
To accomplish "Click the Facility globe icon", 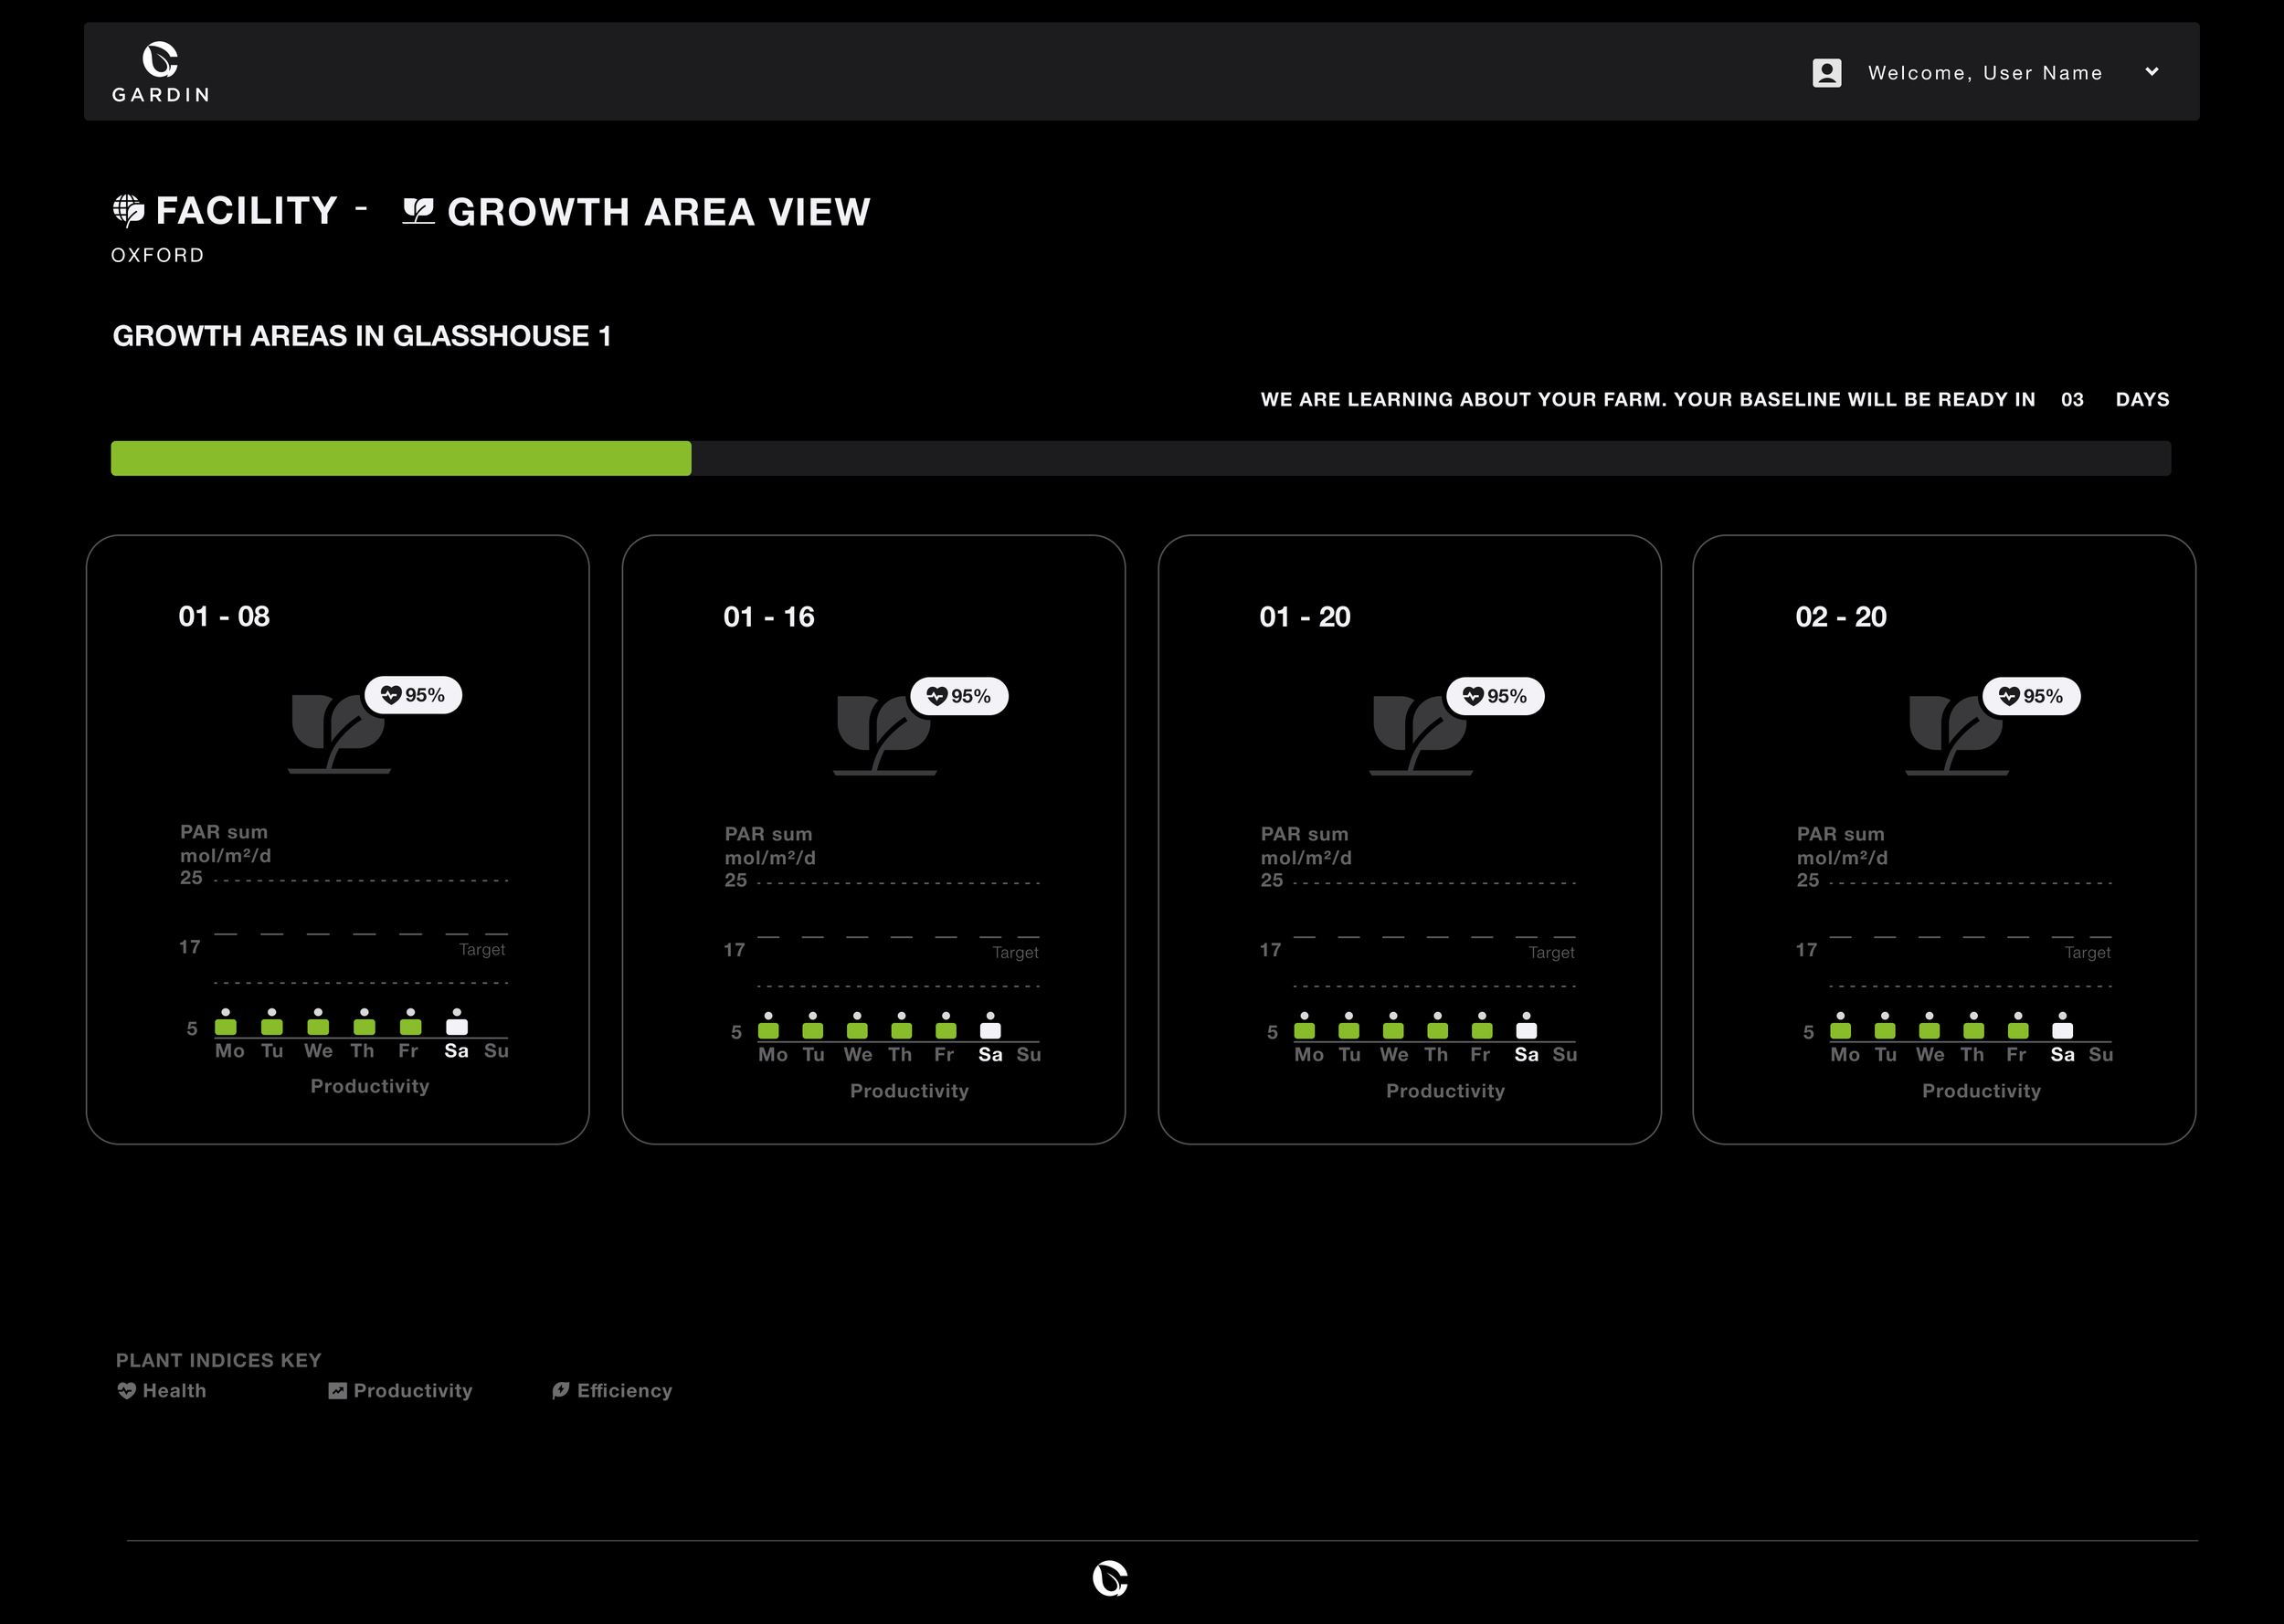I will tap(128, 210).
